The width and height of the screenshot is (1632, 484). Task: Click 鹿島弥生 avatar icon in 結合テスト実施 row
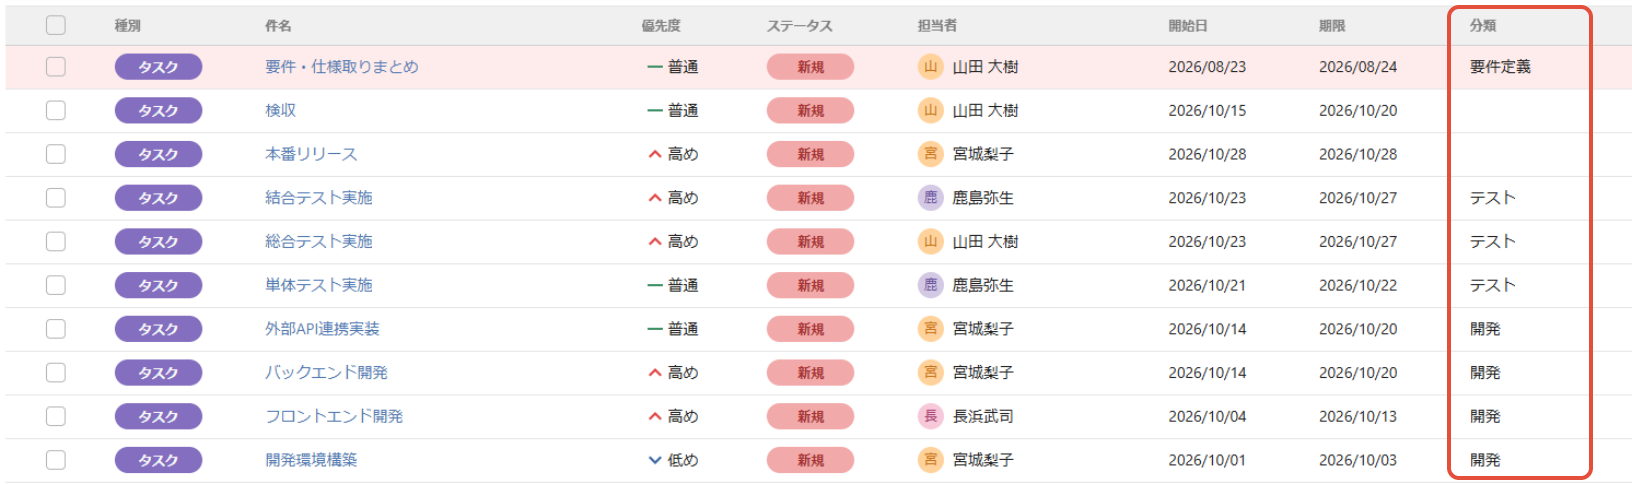pyautogui.click(x=930, y=198)
